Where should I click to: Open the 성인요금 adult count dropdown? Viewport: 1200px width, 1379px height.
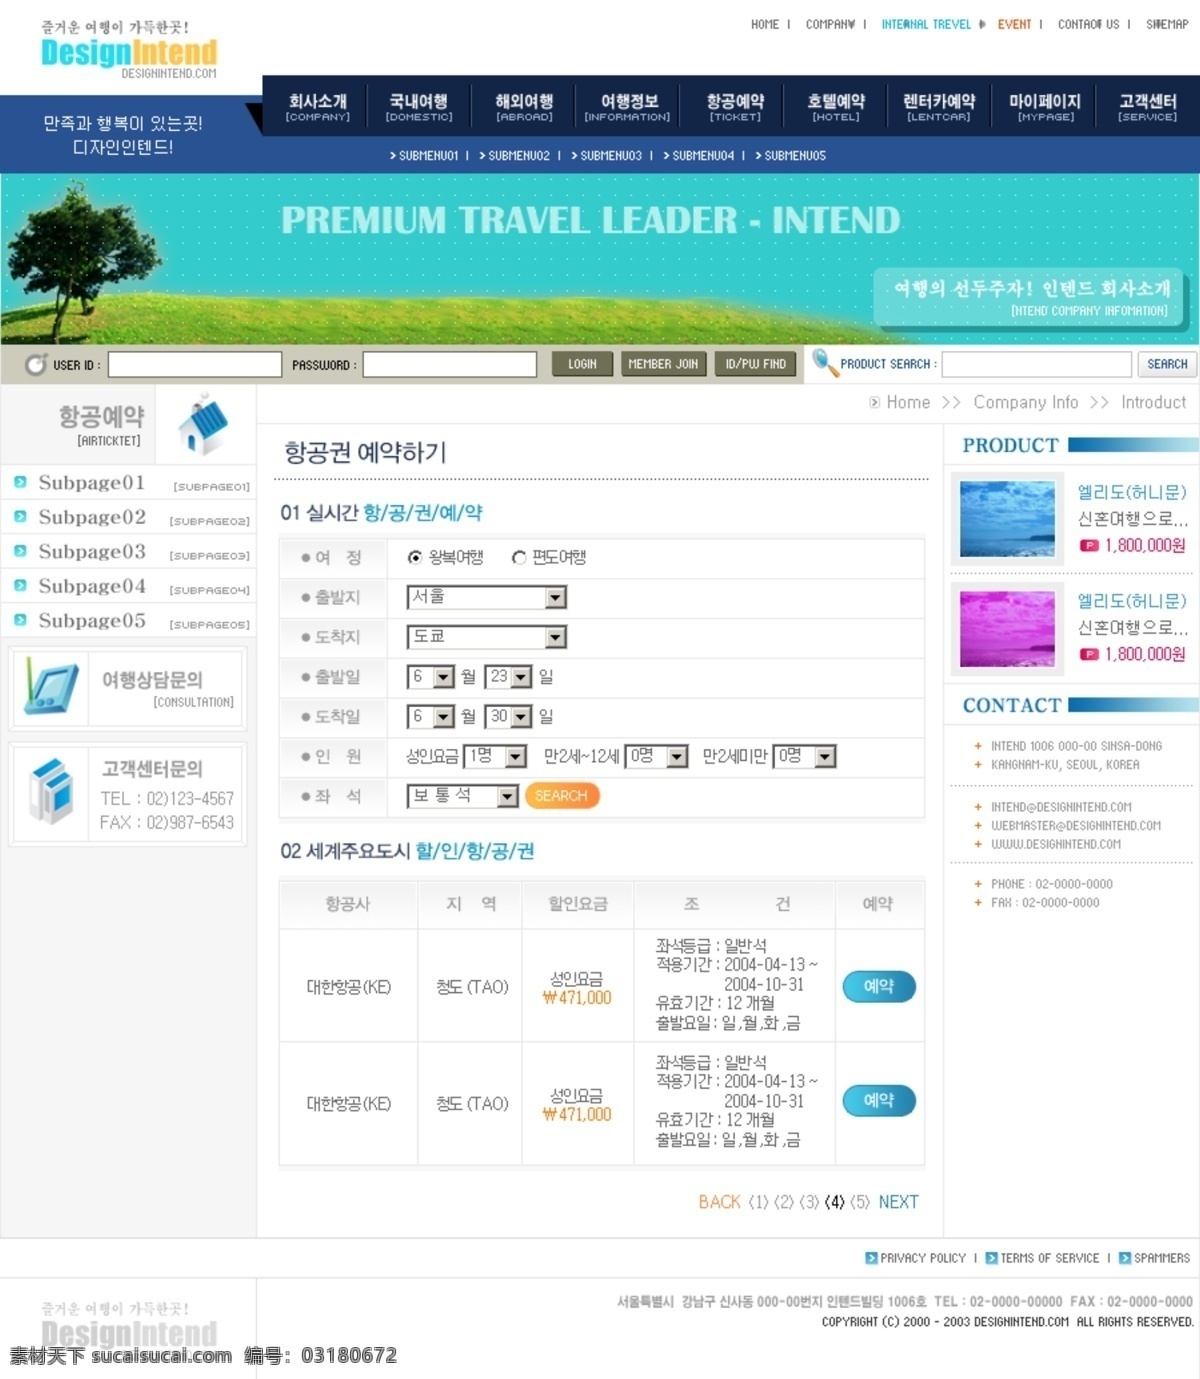[x=495, y=757]
